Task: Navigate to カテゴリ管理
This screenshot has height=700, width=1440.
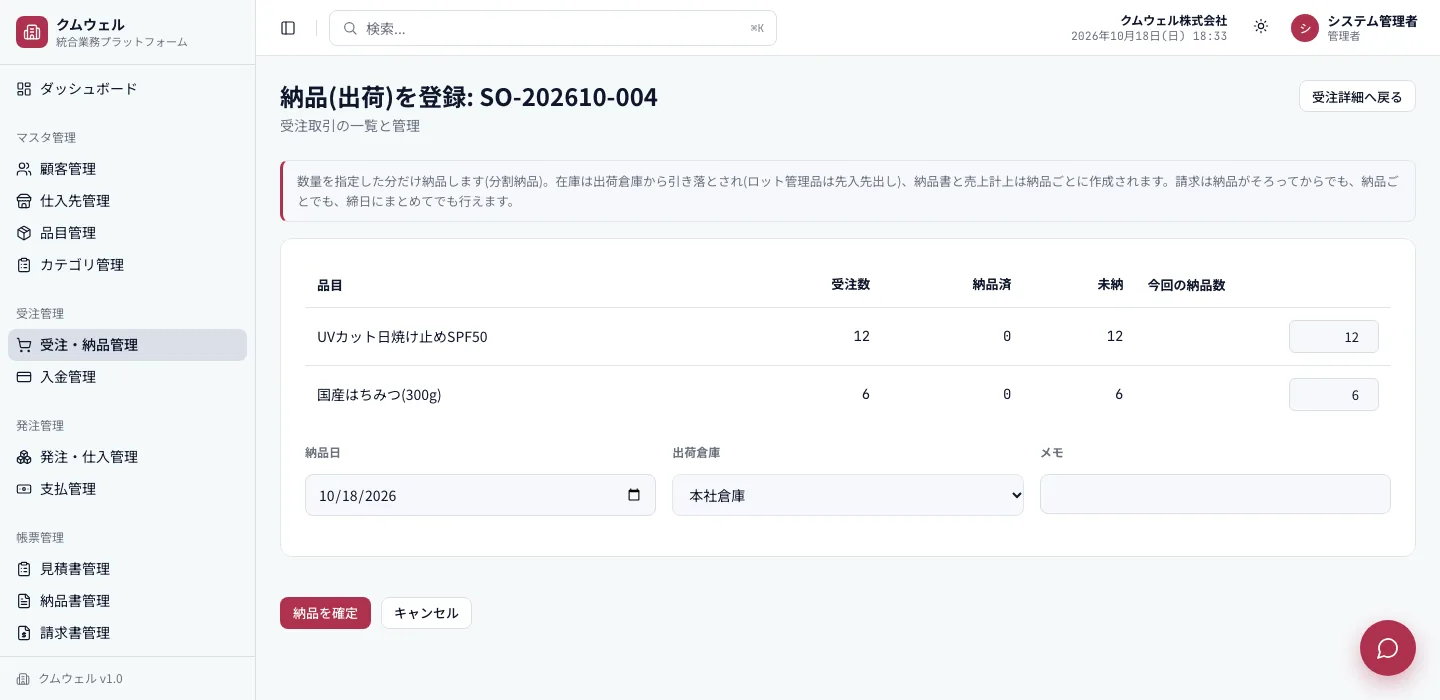Action: [127, 265]
